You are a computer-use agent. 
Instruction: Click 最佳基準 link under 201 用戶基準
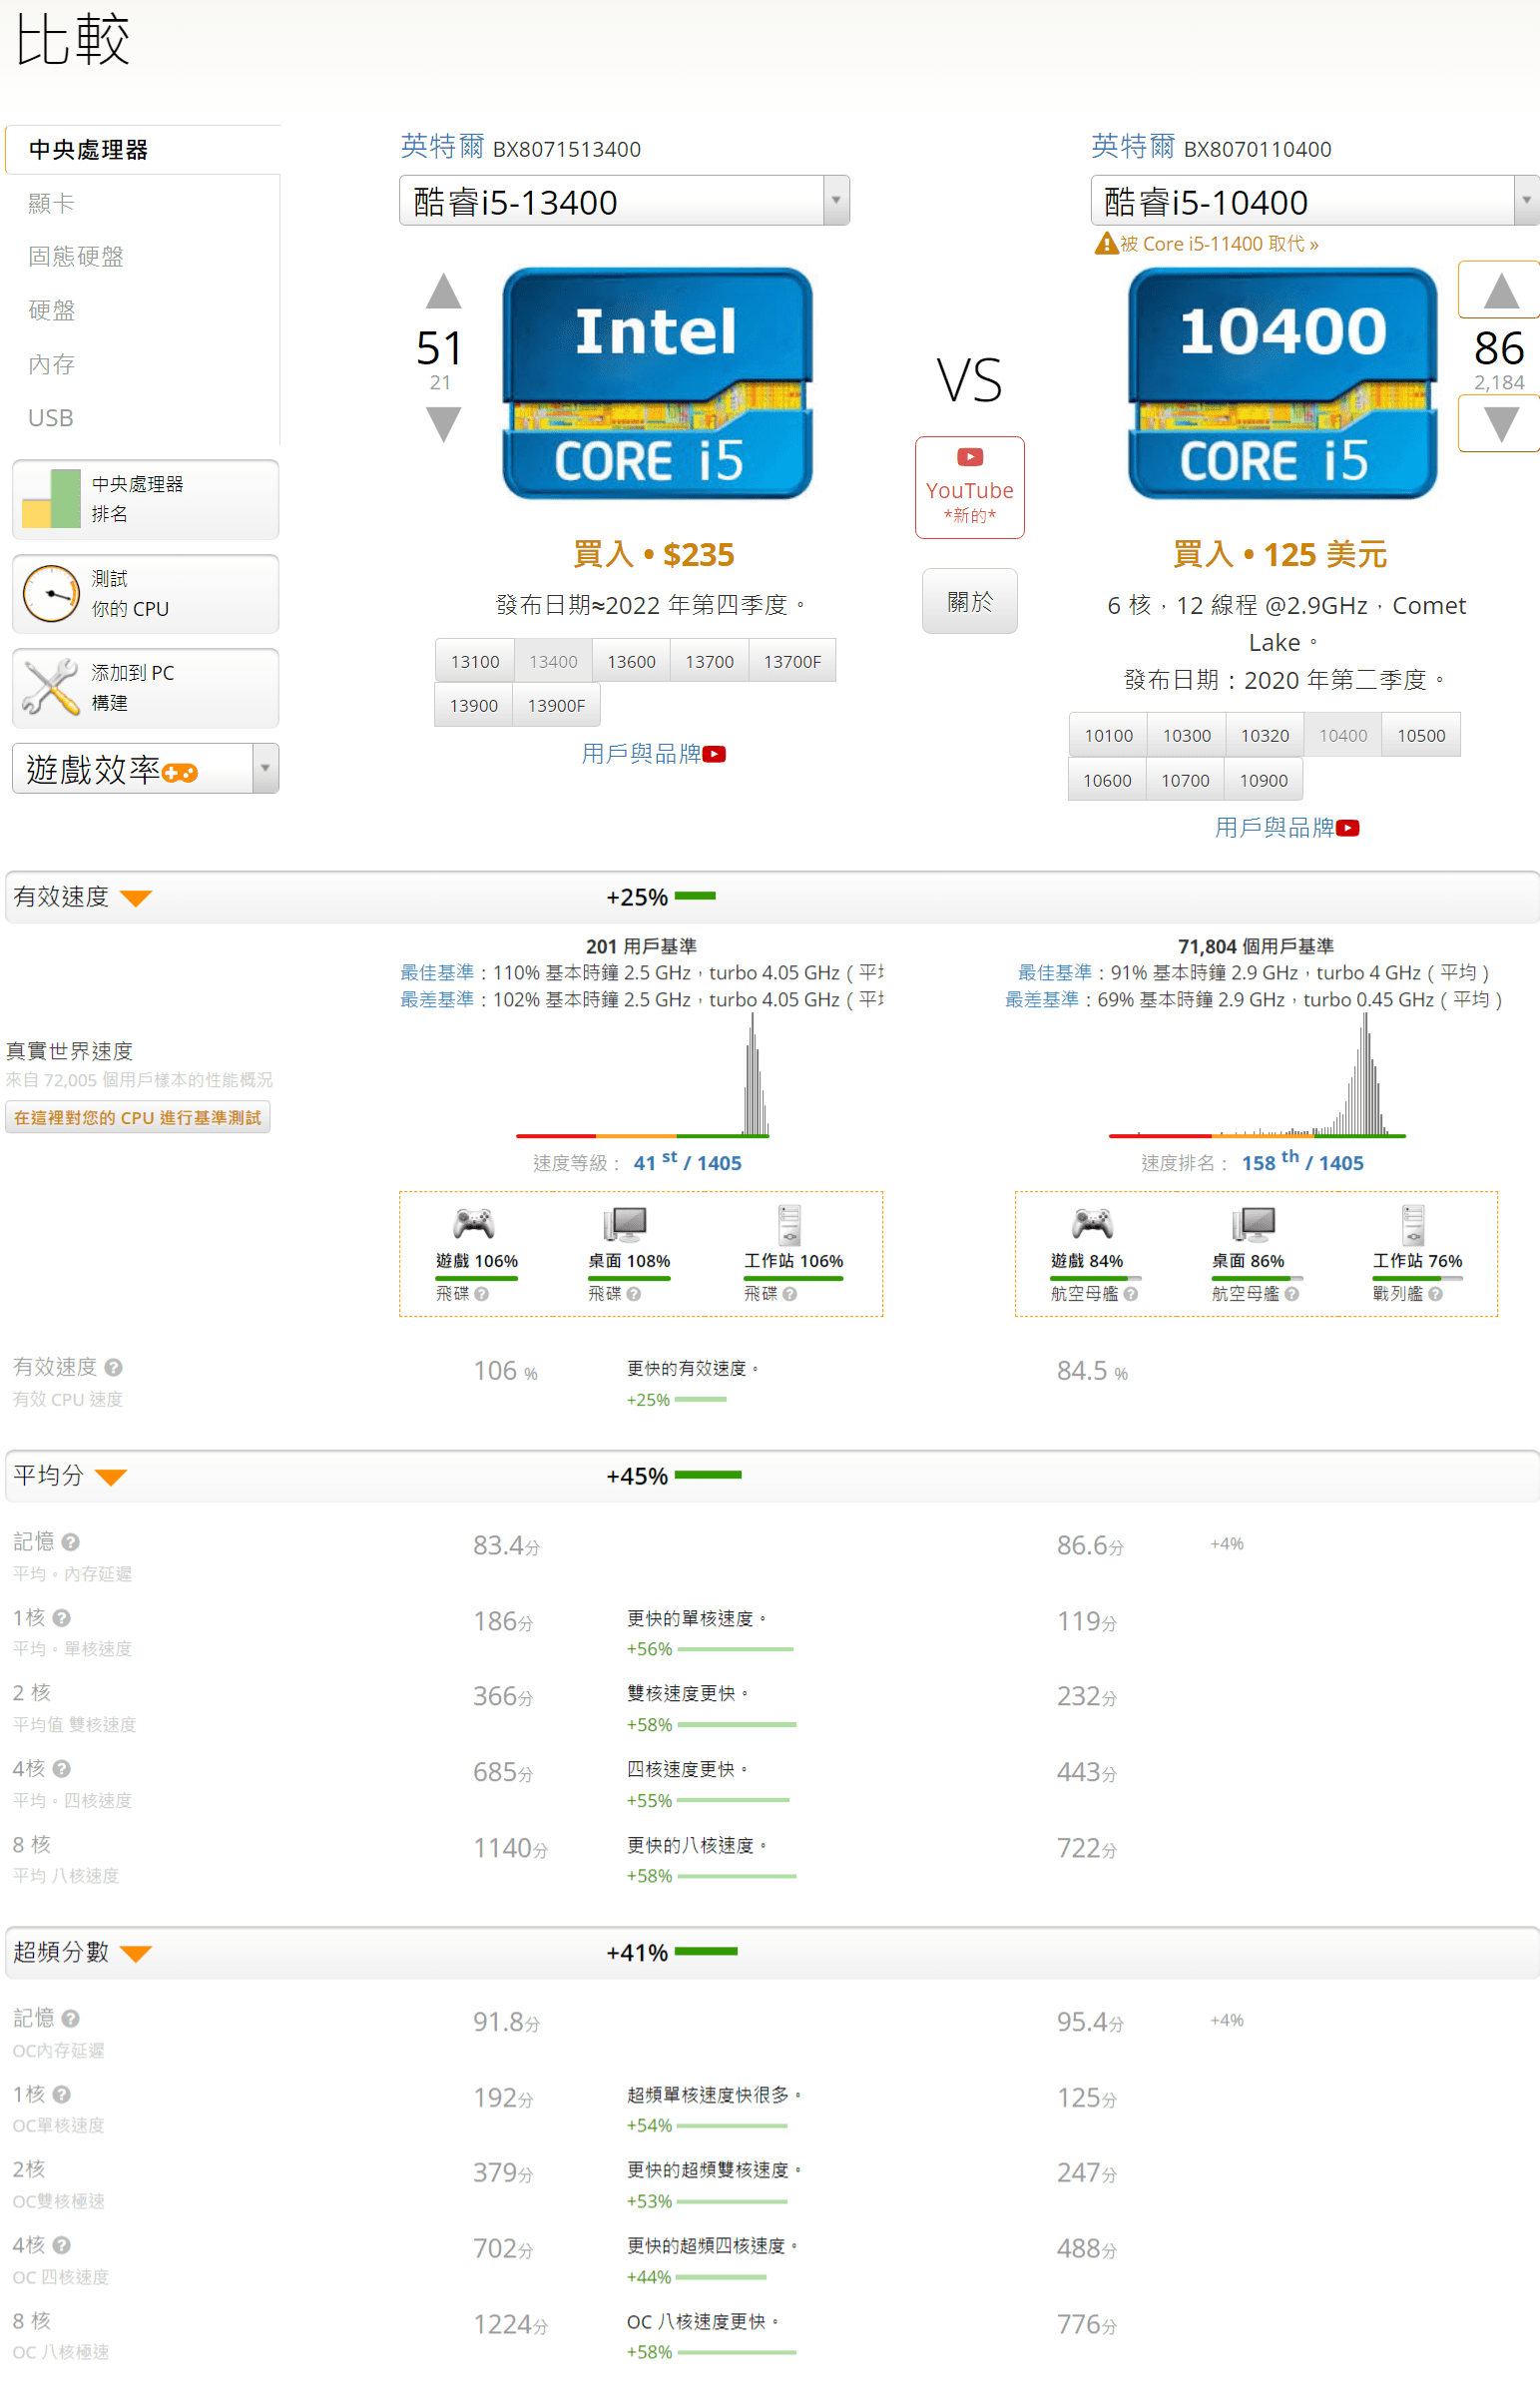[437, 972]
